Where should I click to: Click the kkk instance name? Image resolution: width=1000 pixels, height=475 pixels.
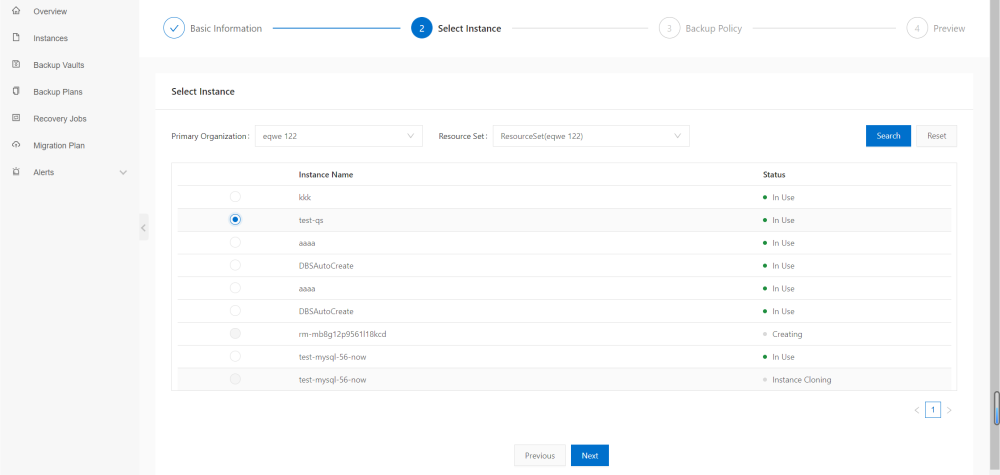[305, 197]
